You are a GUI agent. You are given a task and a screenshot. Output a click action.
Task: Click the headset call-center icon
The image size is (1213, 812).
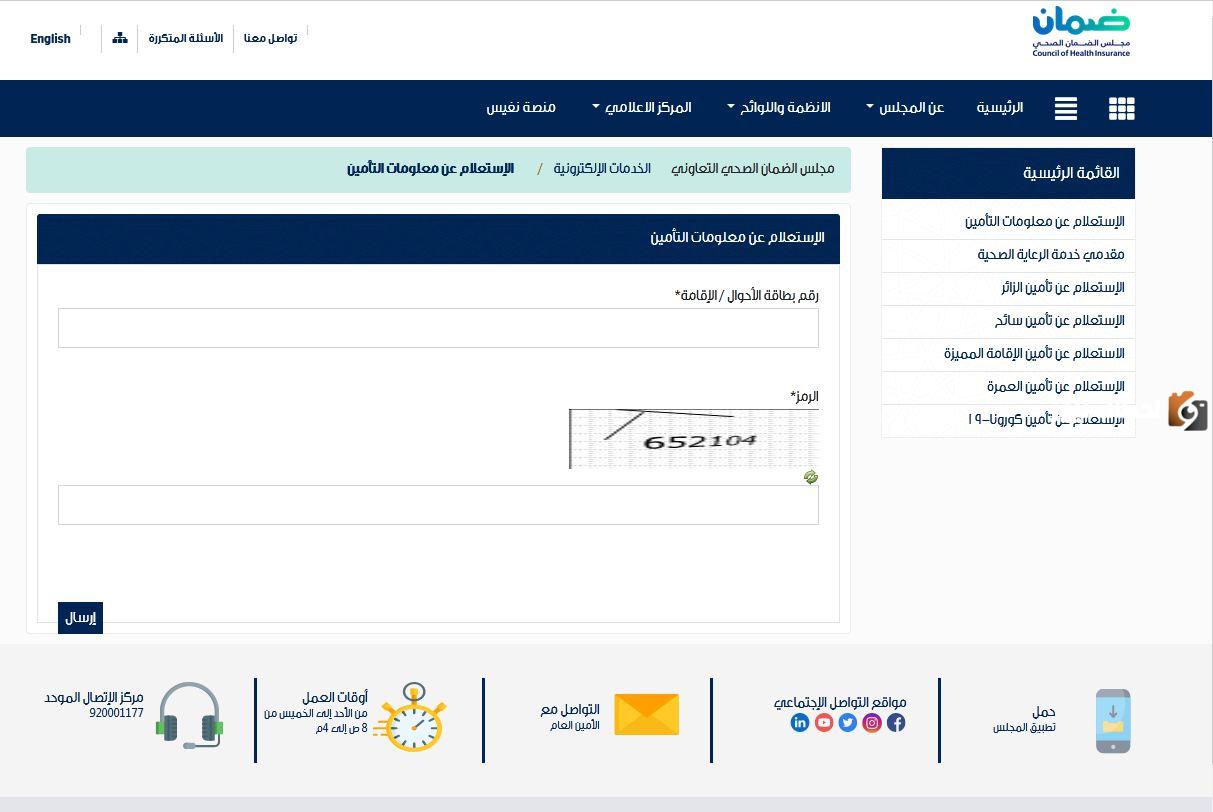(x=189, y=714)
